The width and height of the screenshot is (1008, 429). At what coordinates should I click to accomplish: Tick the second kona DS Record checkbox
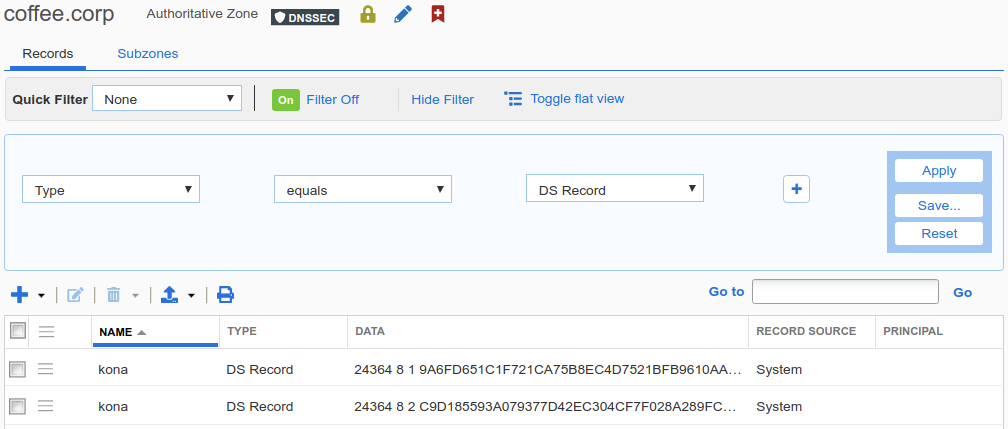[17, 406]
